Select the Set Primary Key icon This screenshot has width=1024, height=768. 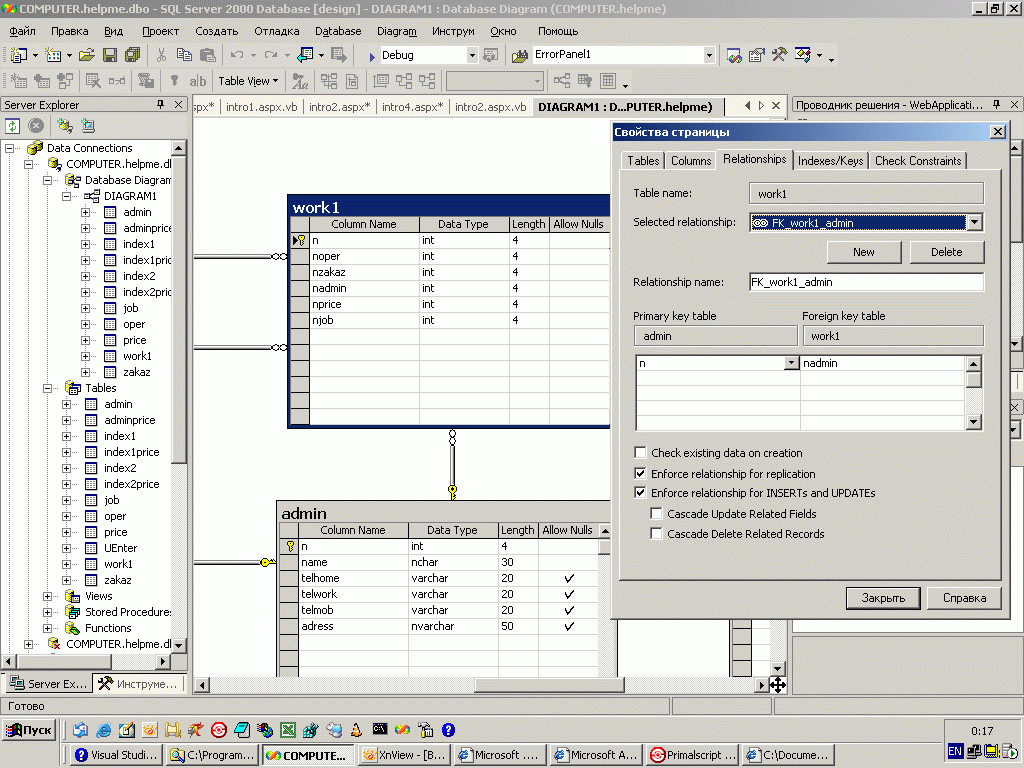(175, 81)
